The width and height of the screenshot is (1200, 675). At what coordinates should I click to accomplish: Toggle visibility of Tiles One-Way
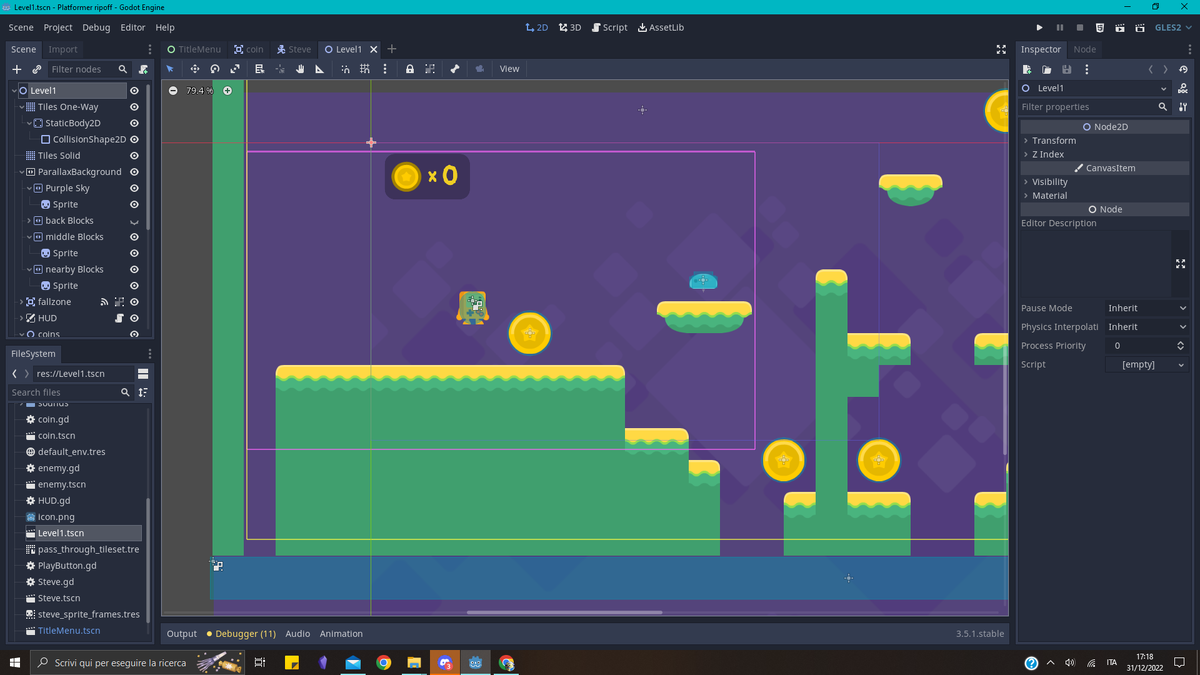coord(134,107)
